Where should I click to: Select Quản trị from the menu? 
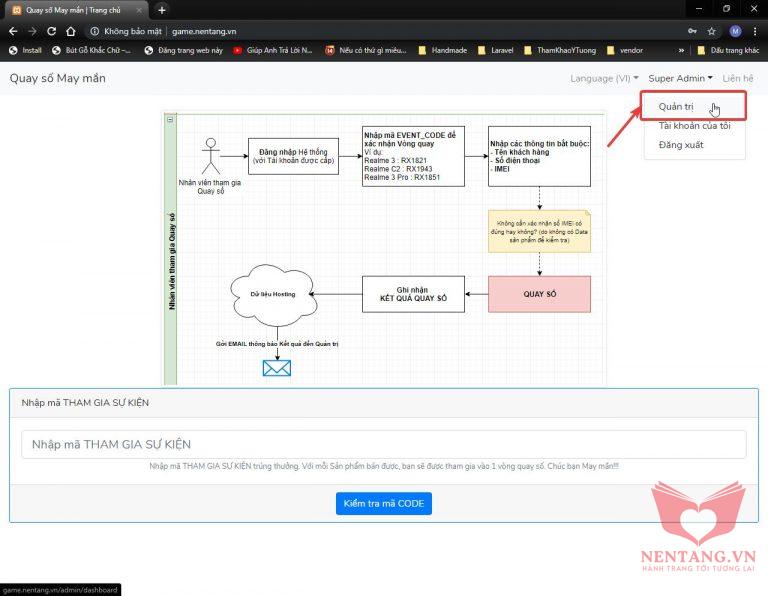[677, 106]
